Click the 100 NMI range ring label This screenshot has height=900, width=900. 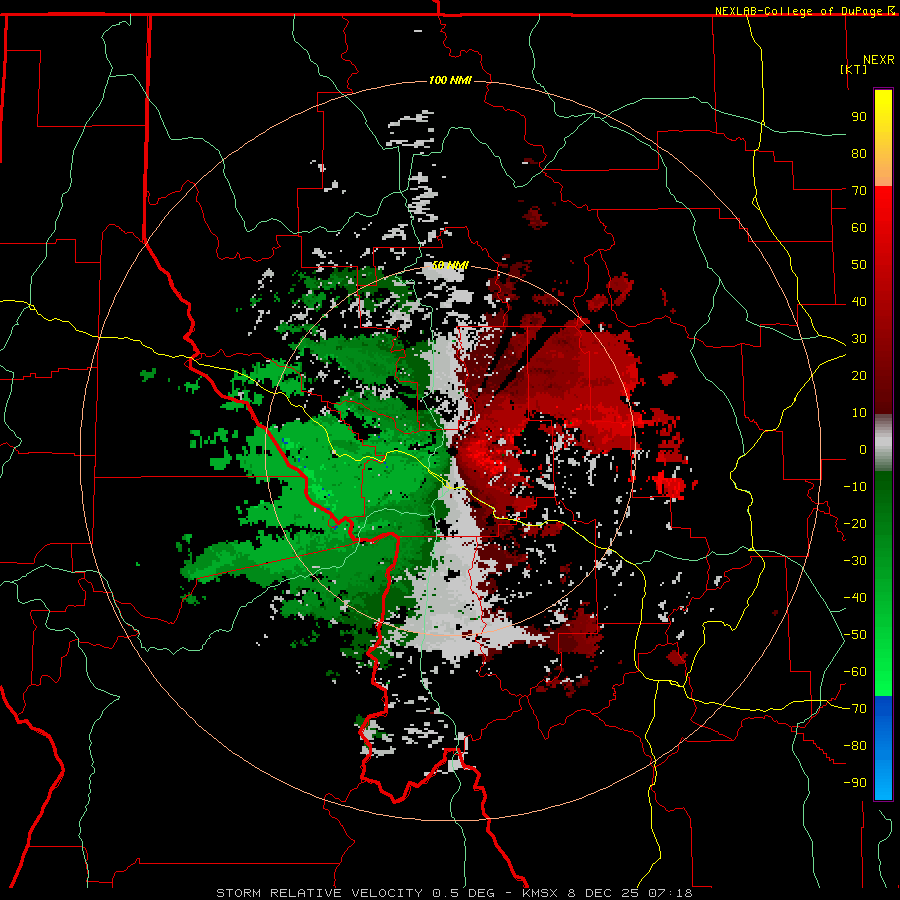click(x=450, y=80)
